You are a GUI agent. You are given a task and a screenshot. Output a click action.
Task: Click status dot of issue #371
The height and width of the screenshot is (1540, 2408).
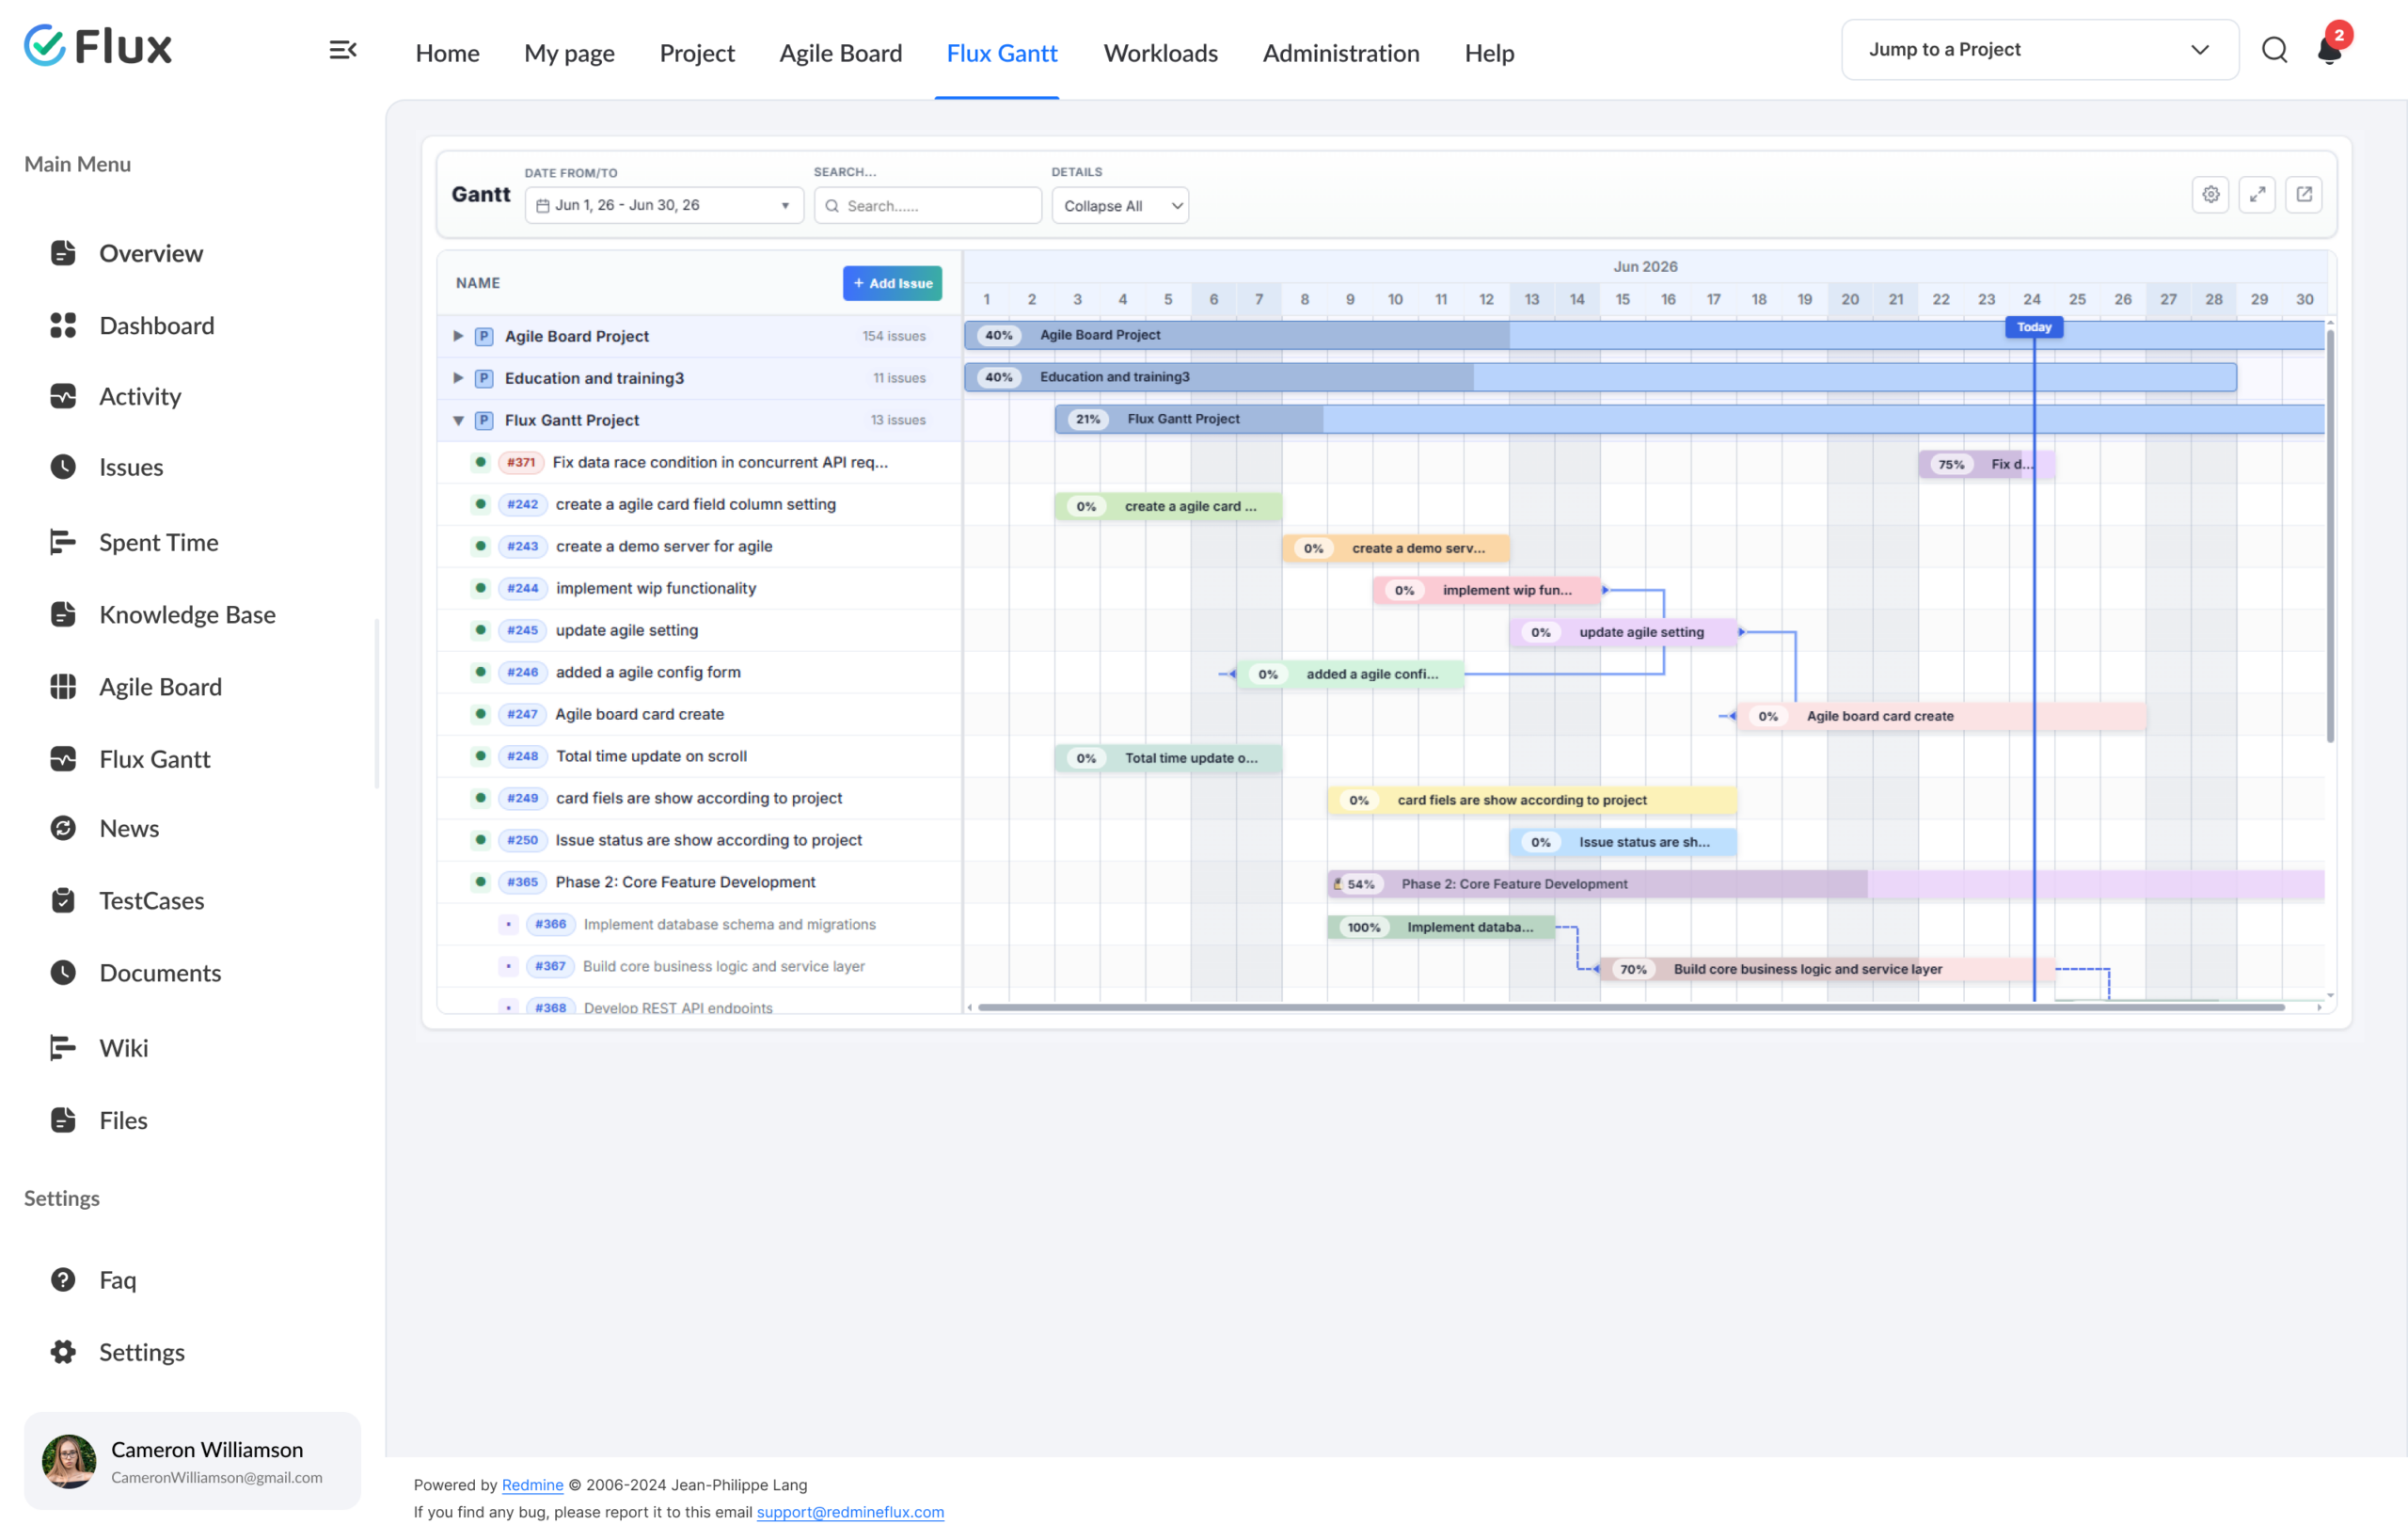point(480,462)
